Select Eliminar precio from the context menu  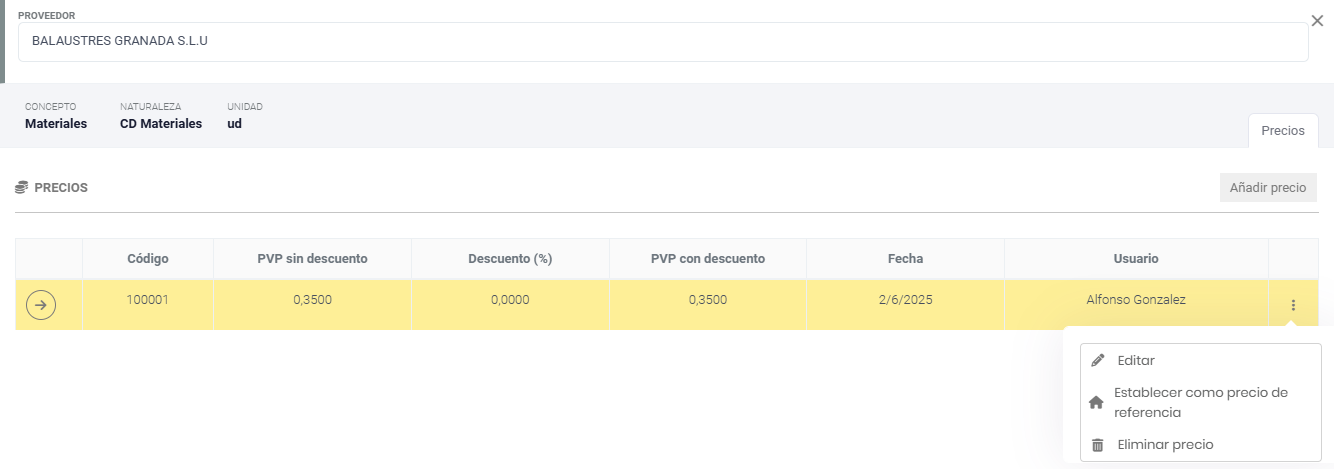1165,445
